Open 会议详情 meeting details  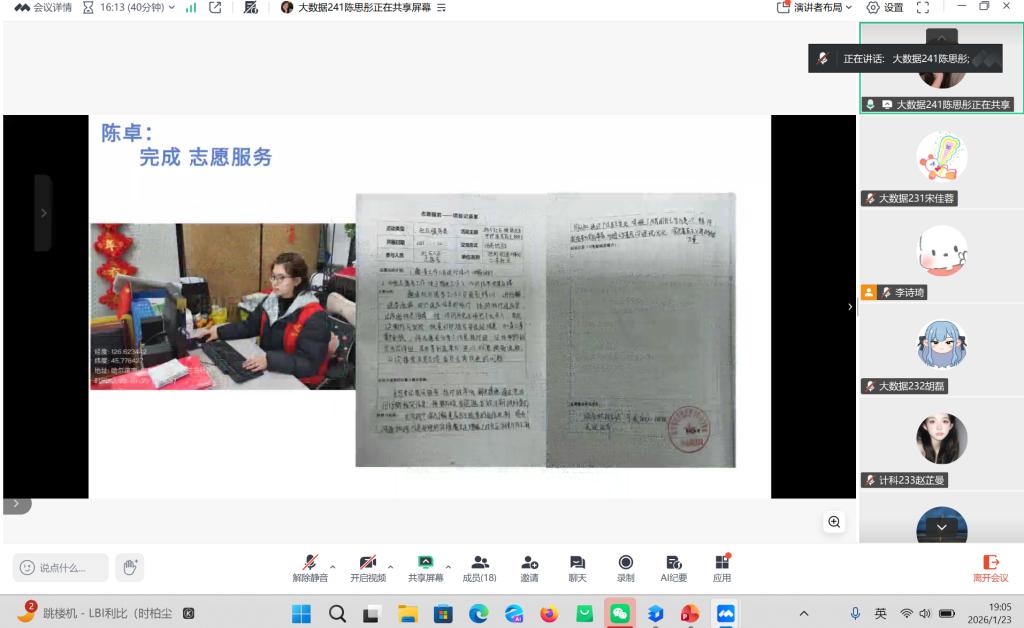(x=44, y=7)
